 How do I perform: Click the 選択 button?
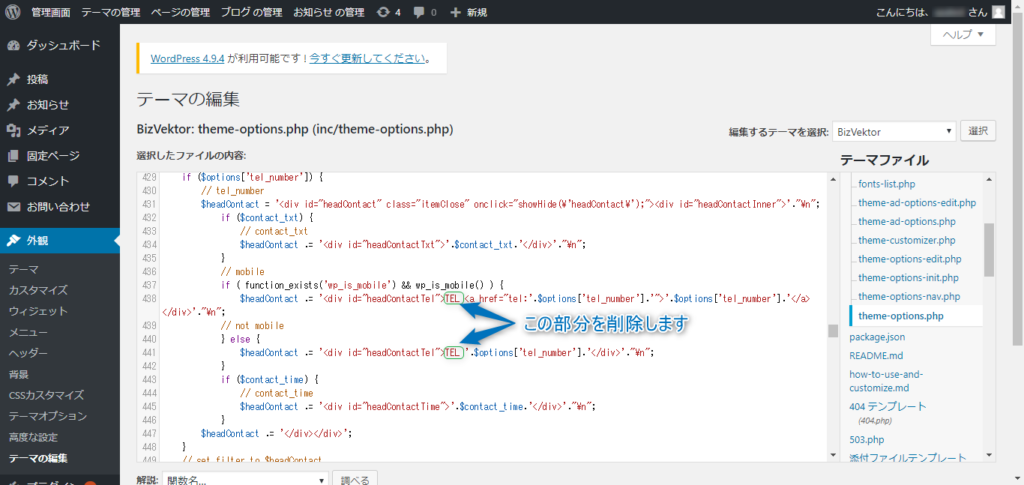[978, 131]
